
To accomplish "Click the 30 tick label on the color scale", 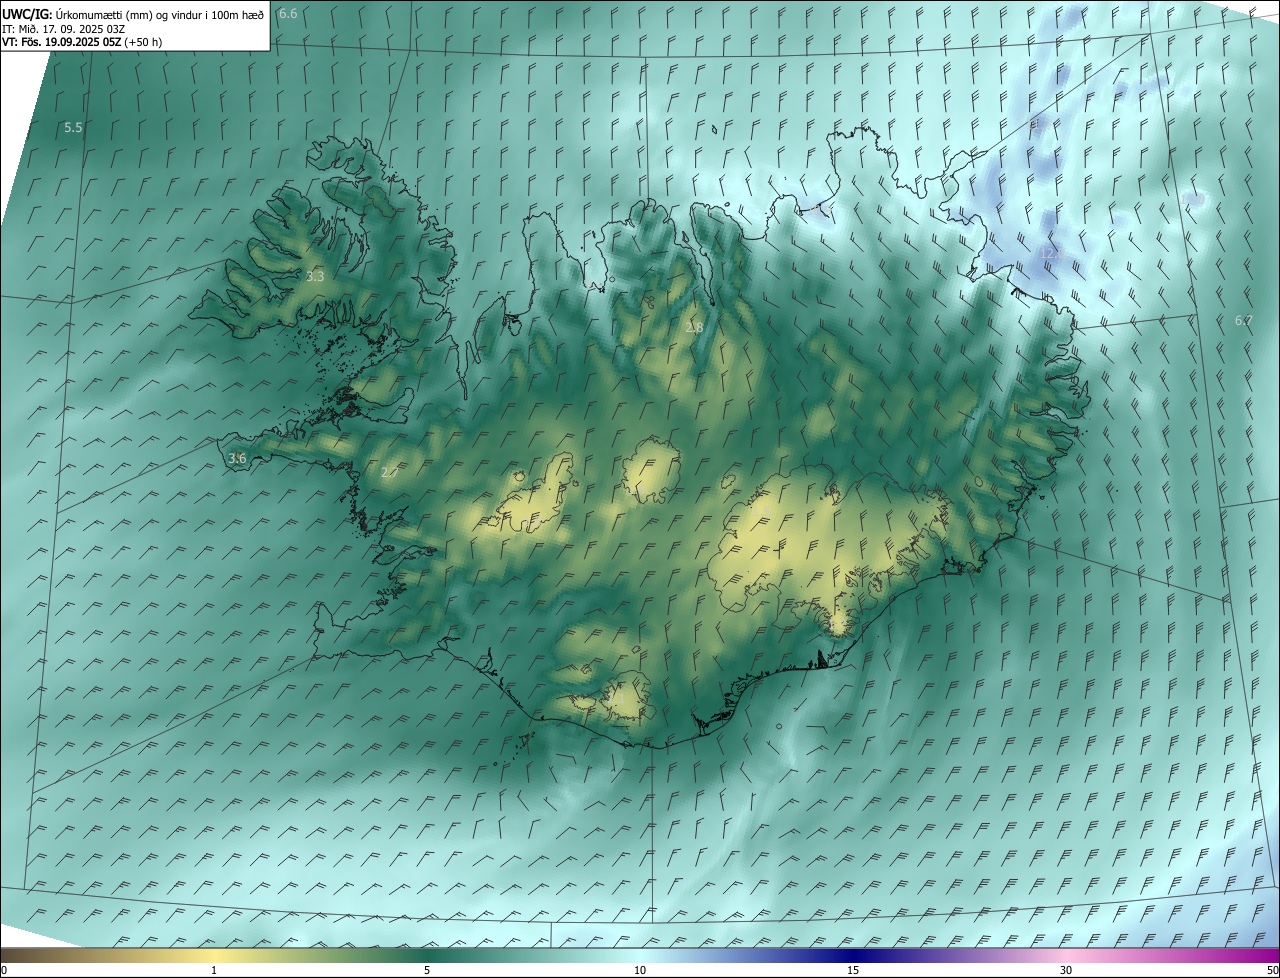I will pos(1066,971).
